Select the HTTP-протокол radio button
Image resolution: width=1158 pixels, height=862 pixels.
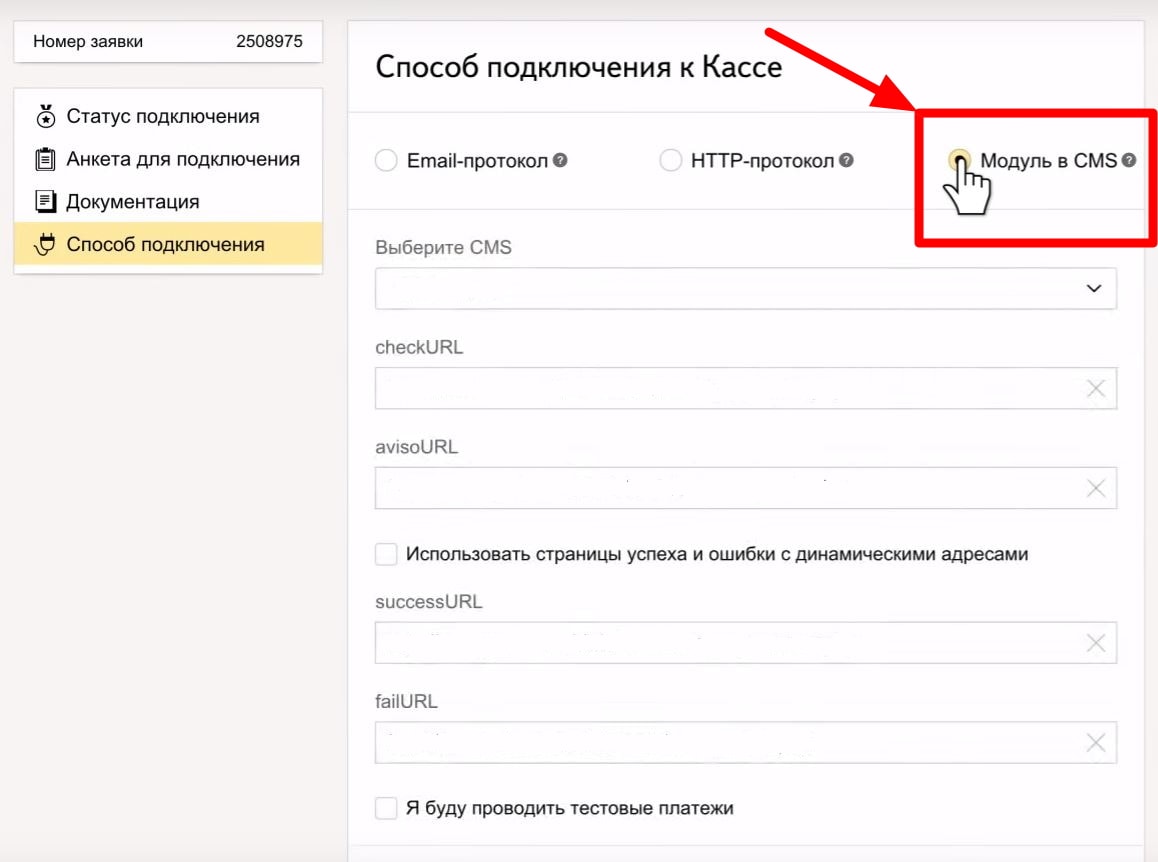(671, 160)
